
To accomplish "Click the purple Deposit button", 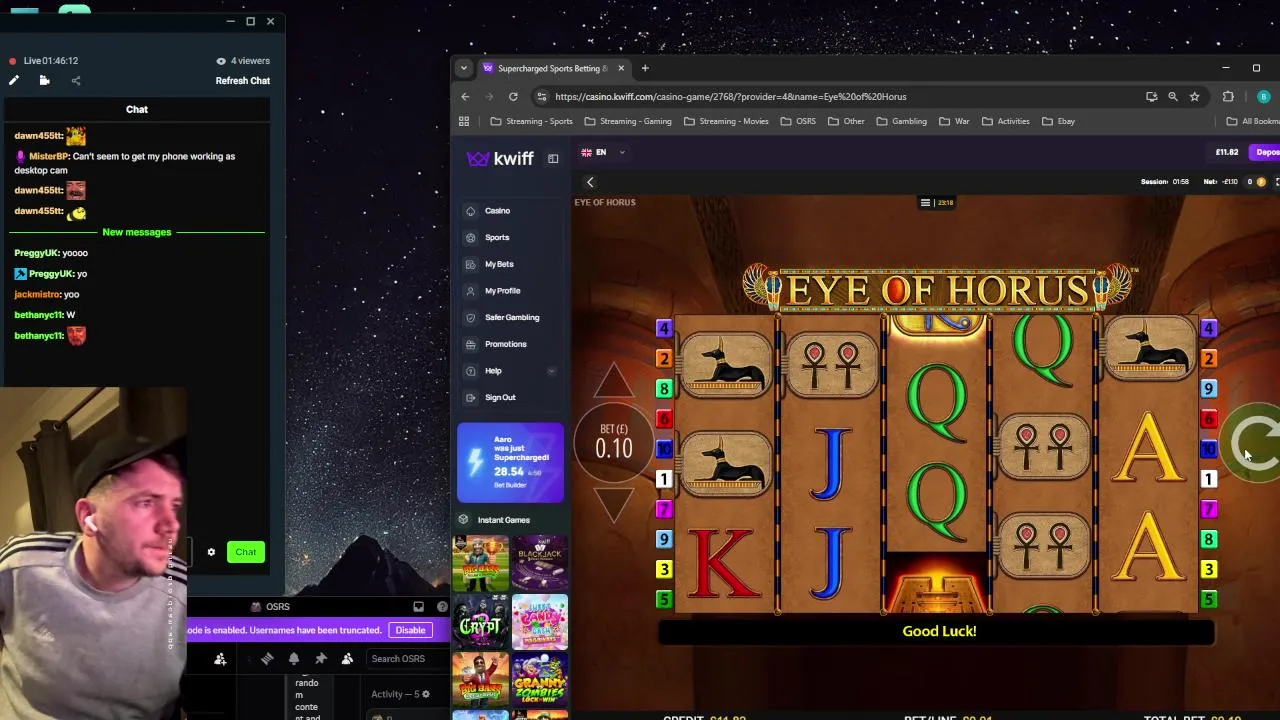I will 1266,153.
